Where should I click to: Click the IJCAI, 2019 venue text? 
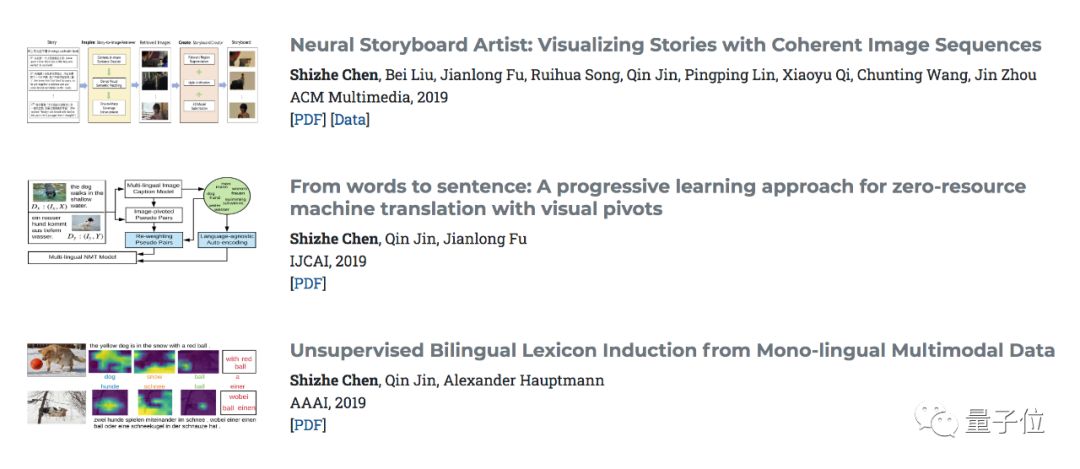coord(328,261)
